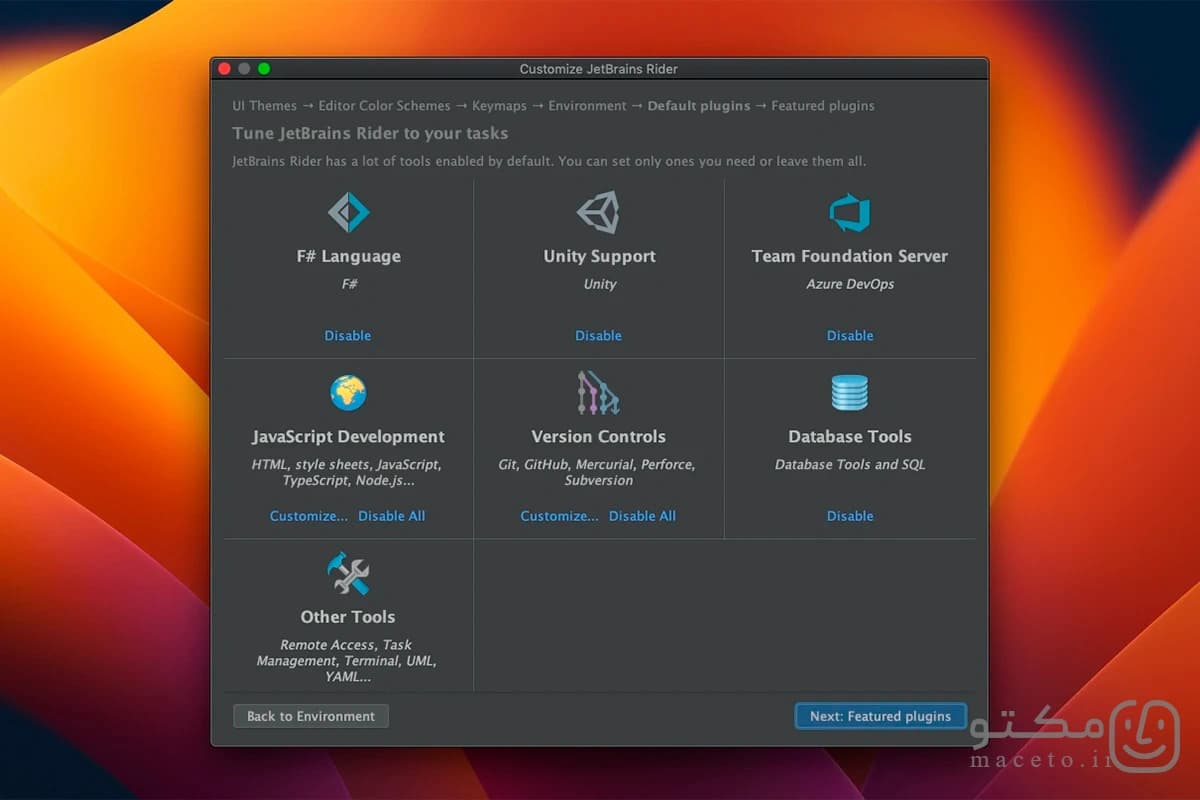Go back using Back to Environment button
This screenshot has height=800, width=1200.
[311, 716]
